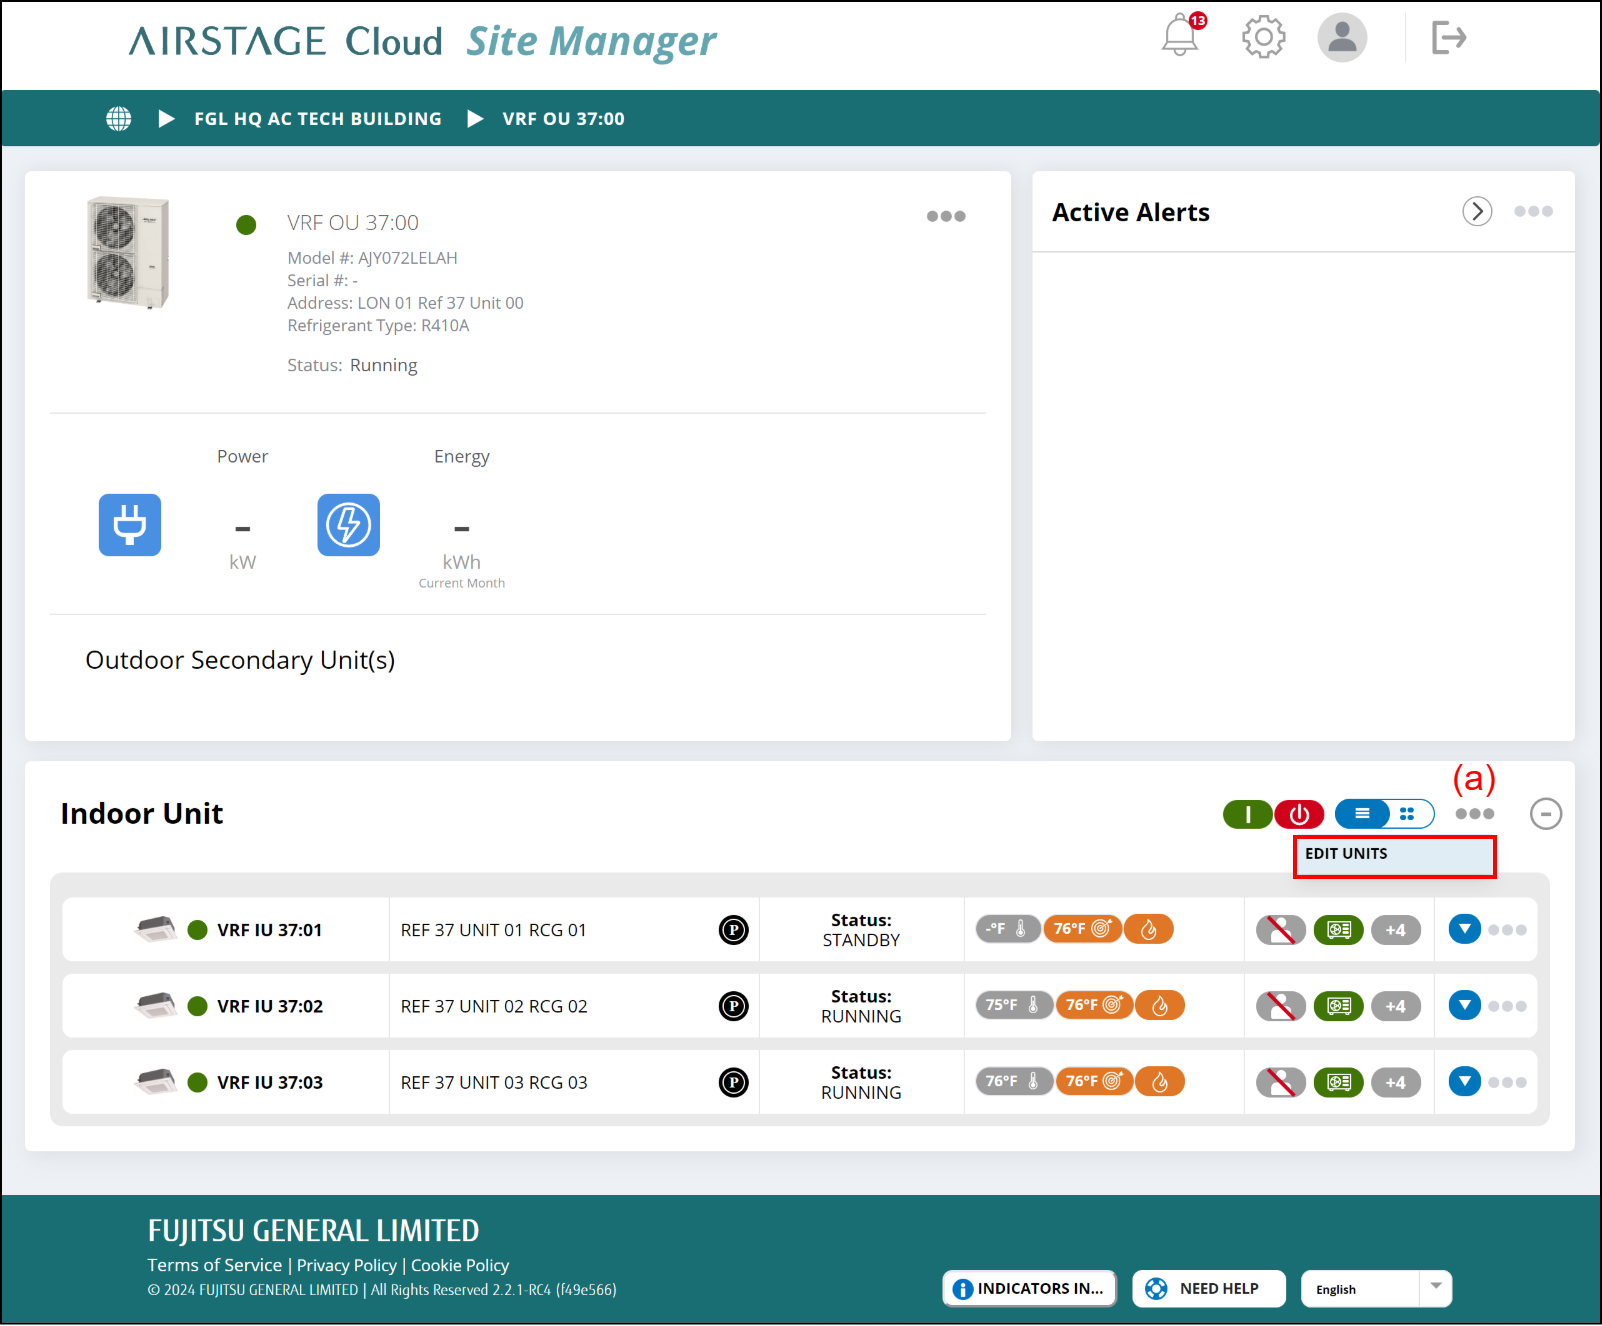Open the VRF OU 37:00 three-dot menu
This screenshot has width=1602, height=1326.
coord(945,216)
